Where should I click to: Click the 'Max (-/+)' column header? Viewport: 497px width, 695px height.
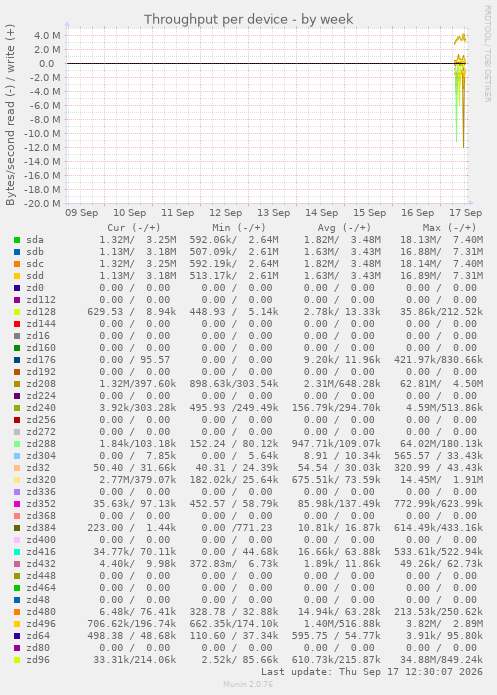(449, 228)
